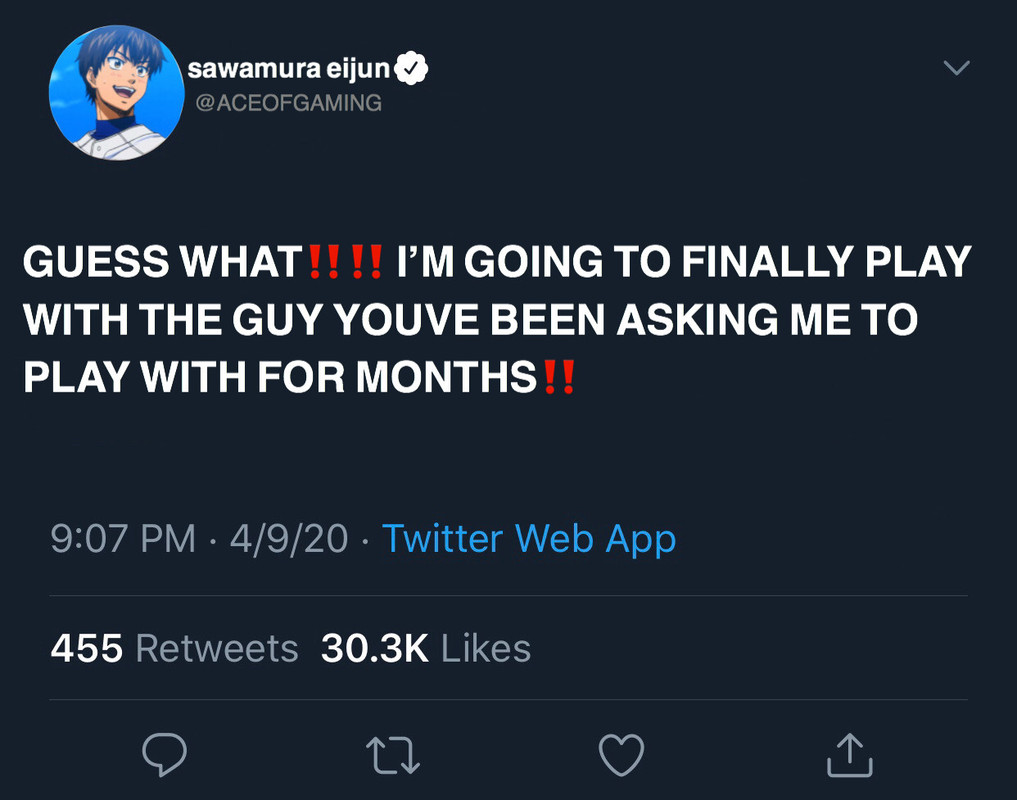Click the 455 retweet count number
This screenshot has height=800, width=1017.
(x=87, y=649)
